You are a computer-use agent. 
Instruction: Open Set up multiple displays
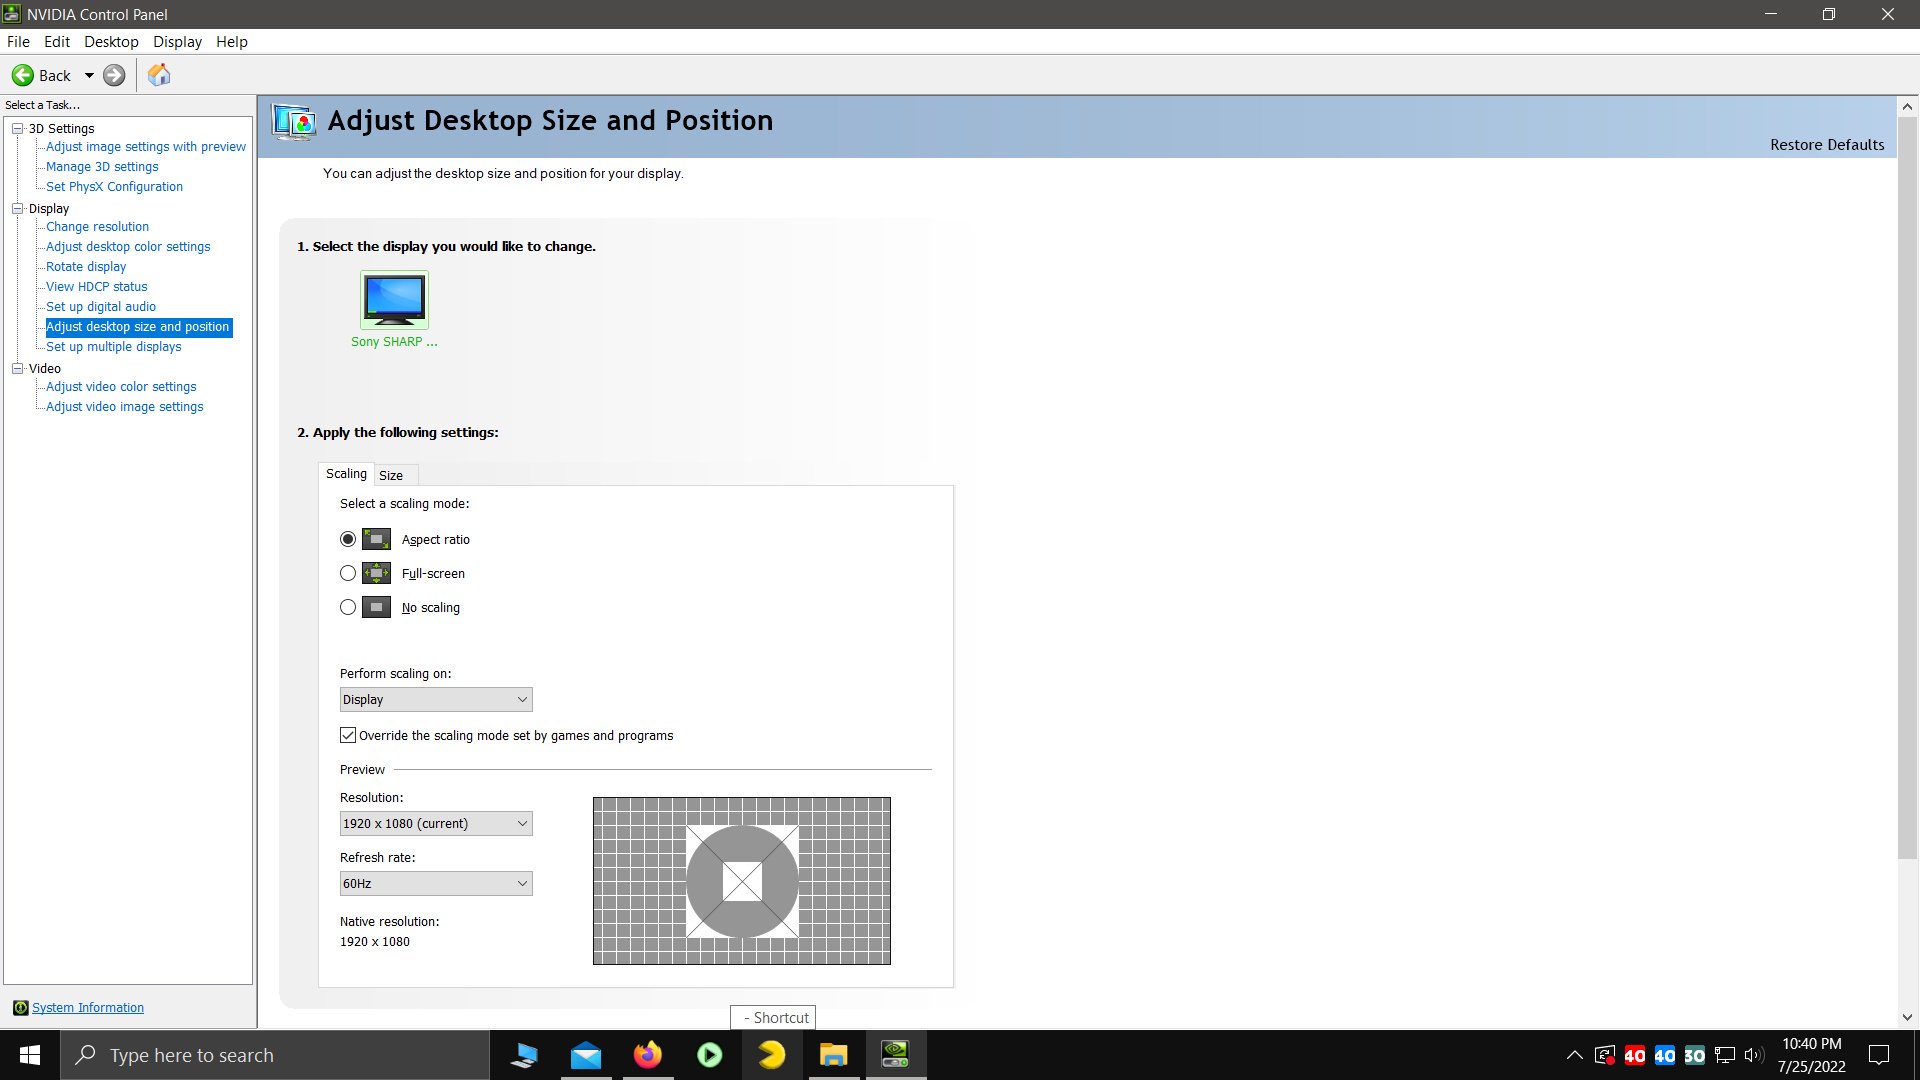pos(114,347)
